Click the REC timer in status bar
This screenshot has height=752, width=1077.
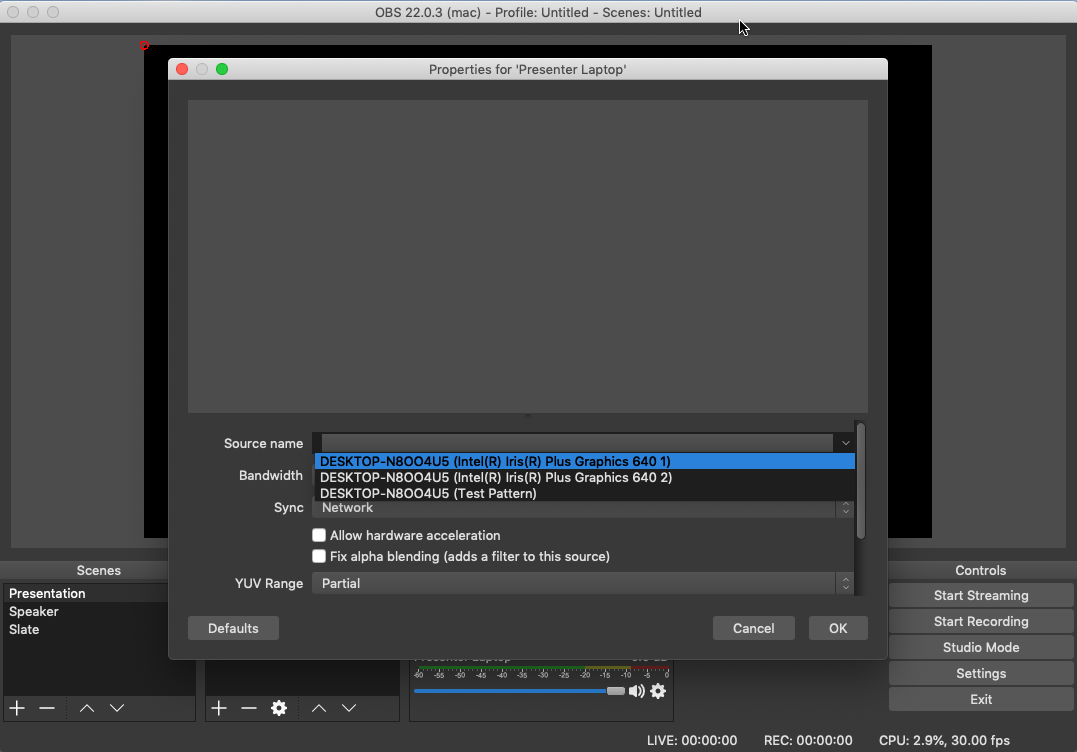coord(808,740)
